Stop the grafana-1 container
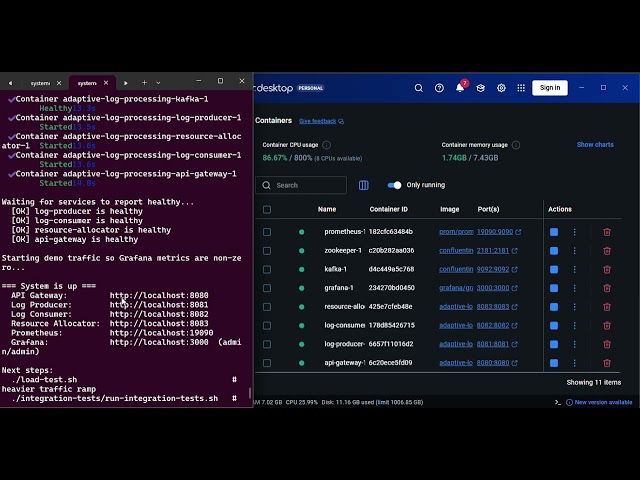 tap(554, 288)
